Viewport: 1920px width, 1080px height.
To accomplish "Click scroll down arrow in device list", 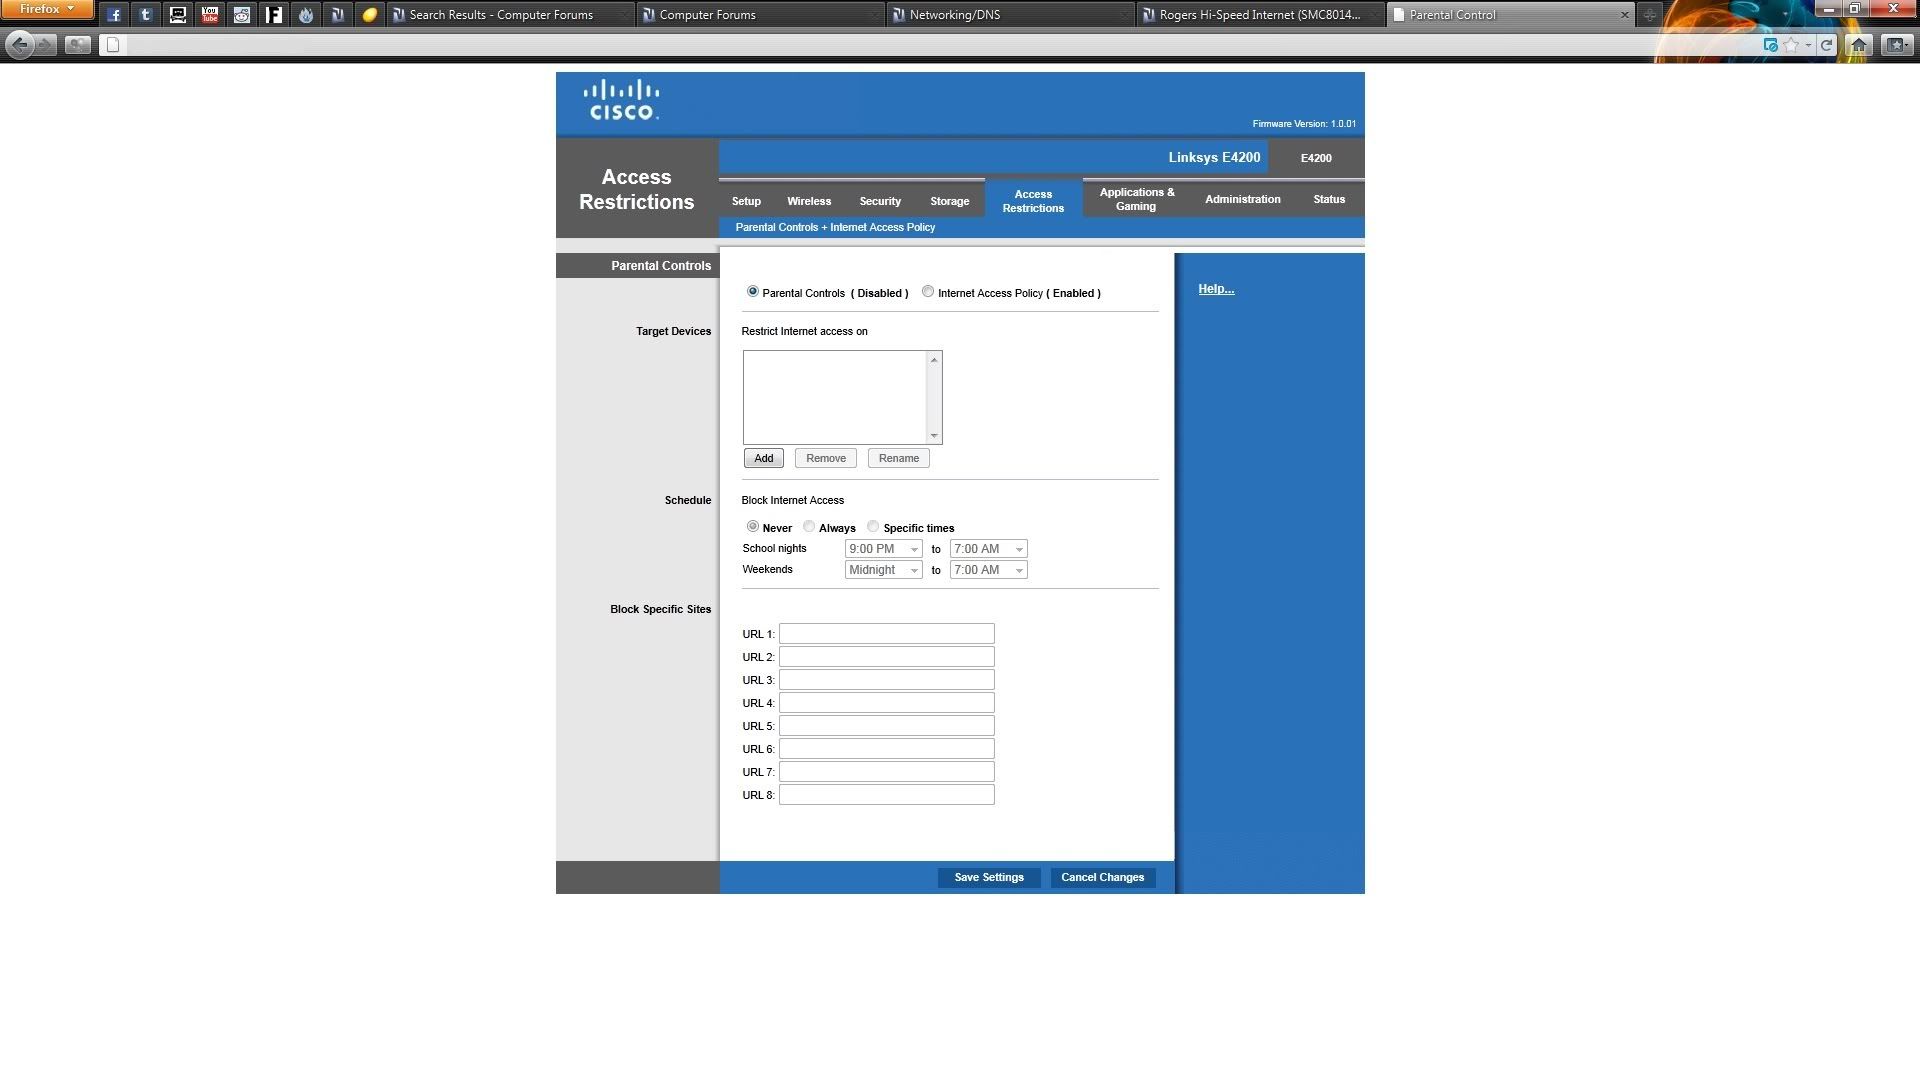I will pyautogui.click(x=934, y=435).
